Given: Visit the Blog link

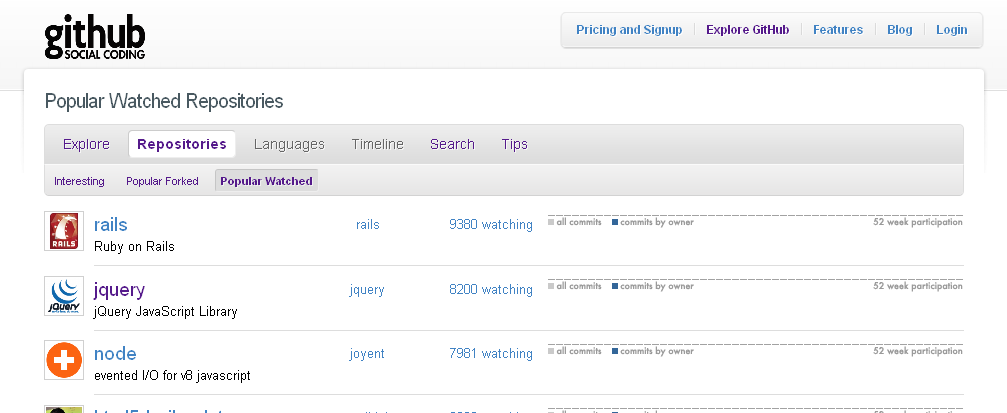Looking at the screenshot, I should (899, 30).
